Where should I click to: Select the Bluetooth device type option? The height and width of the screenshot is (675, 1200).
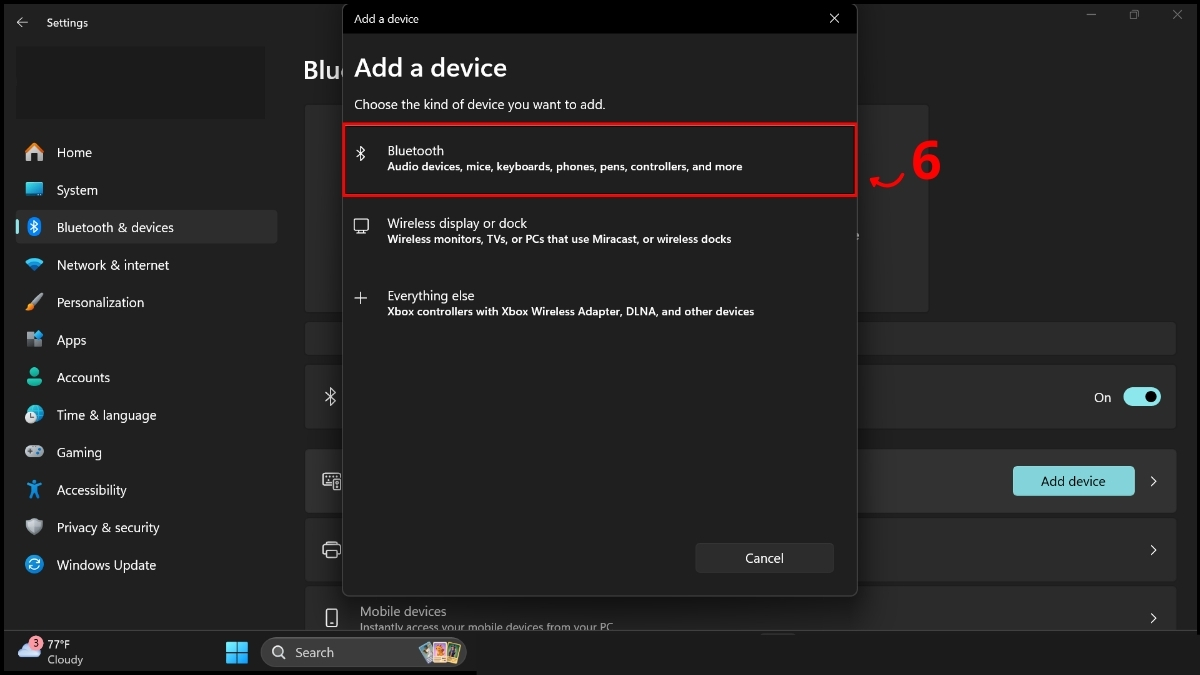pos(599,158)
